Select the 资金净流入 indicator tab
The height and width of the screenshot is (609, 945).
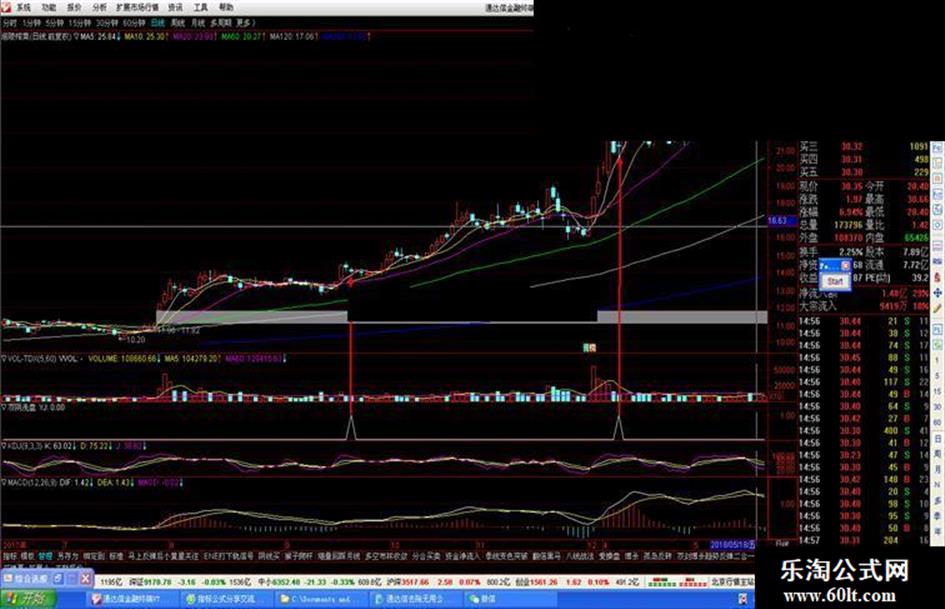(x=462, y=556)
